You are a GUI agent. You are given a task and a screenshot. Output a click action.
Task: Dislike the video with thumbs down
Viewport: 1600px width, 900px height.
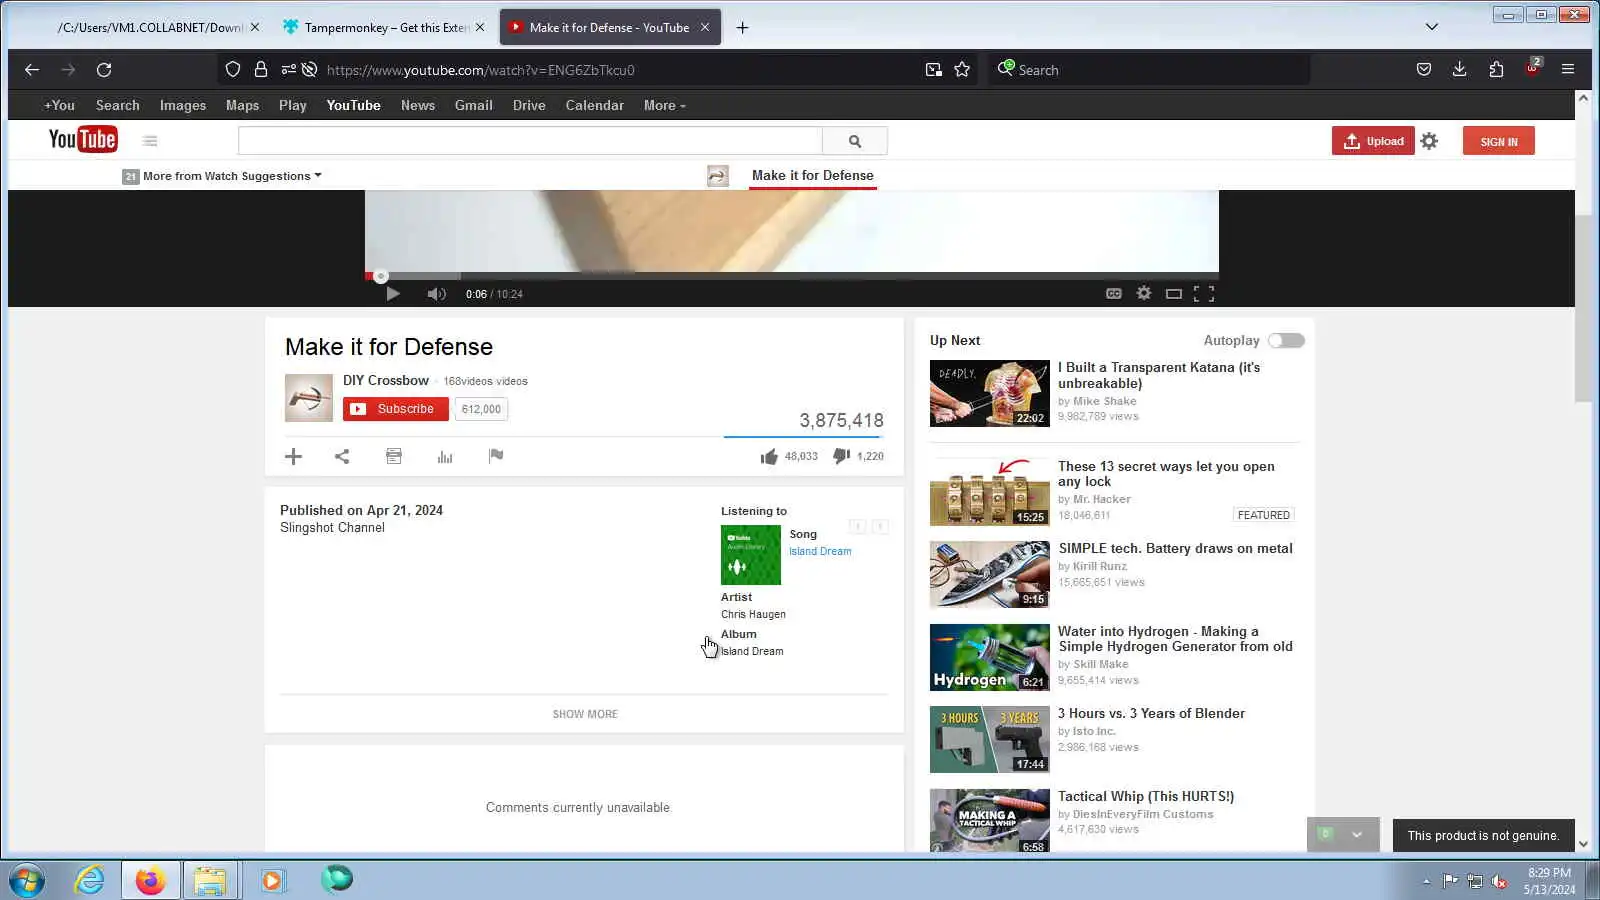[x=842, y=456]
